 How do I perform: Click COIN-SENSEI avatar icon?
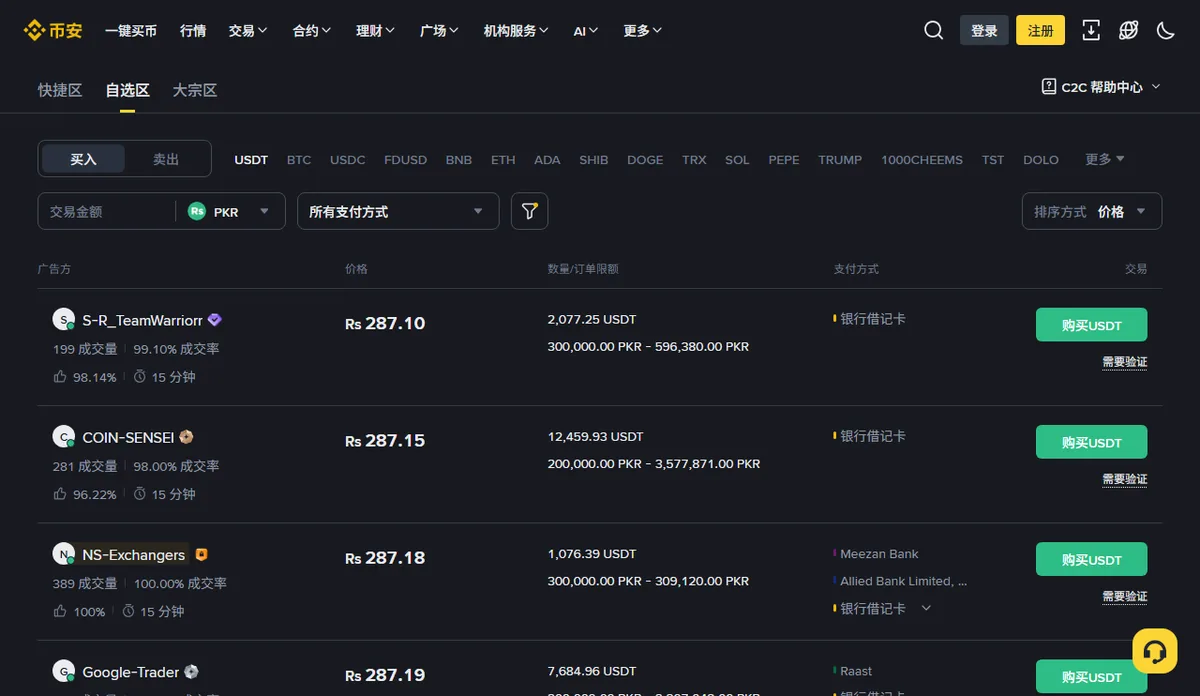64,437
